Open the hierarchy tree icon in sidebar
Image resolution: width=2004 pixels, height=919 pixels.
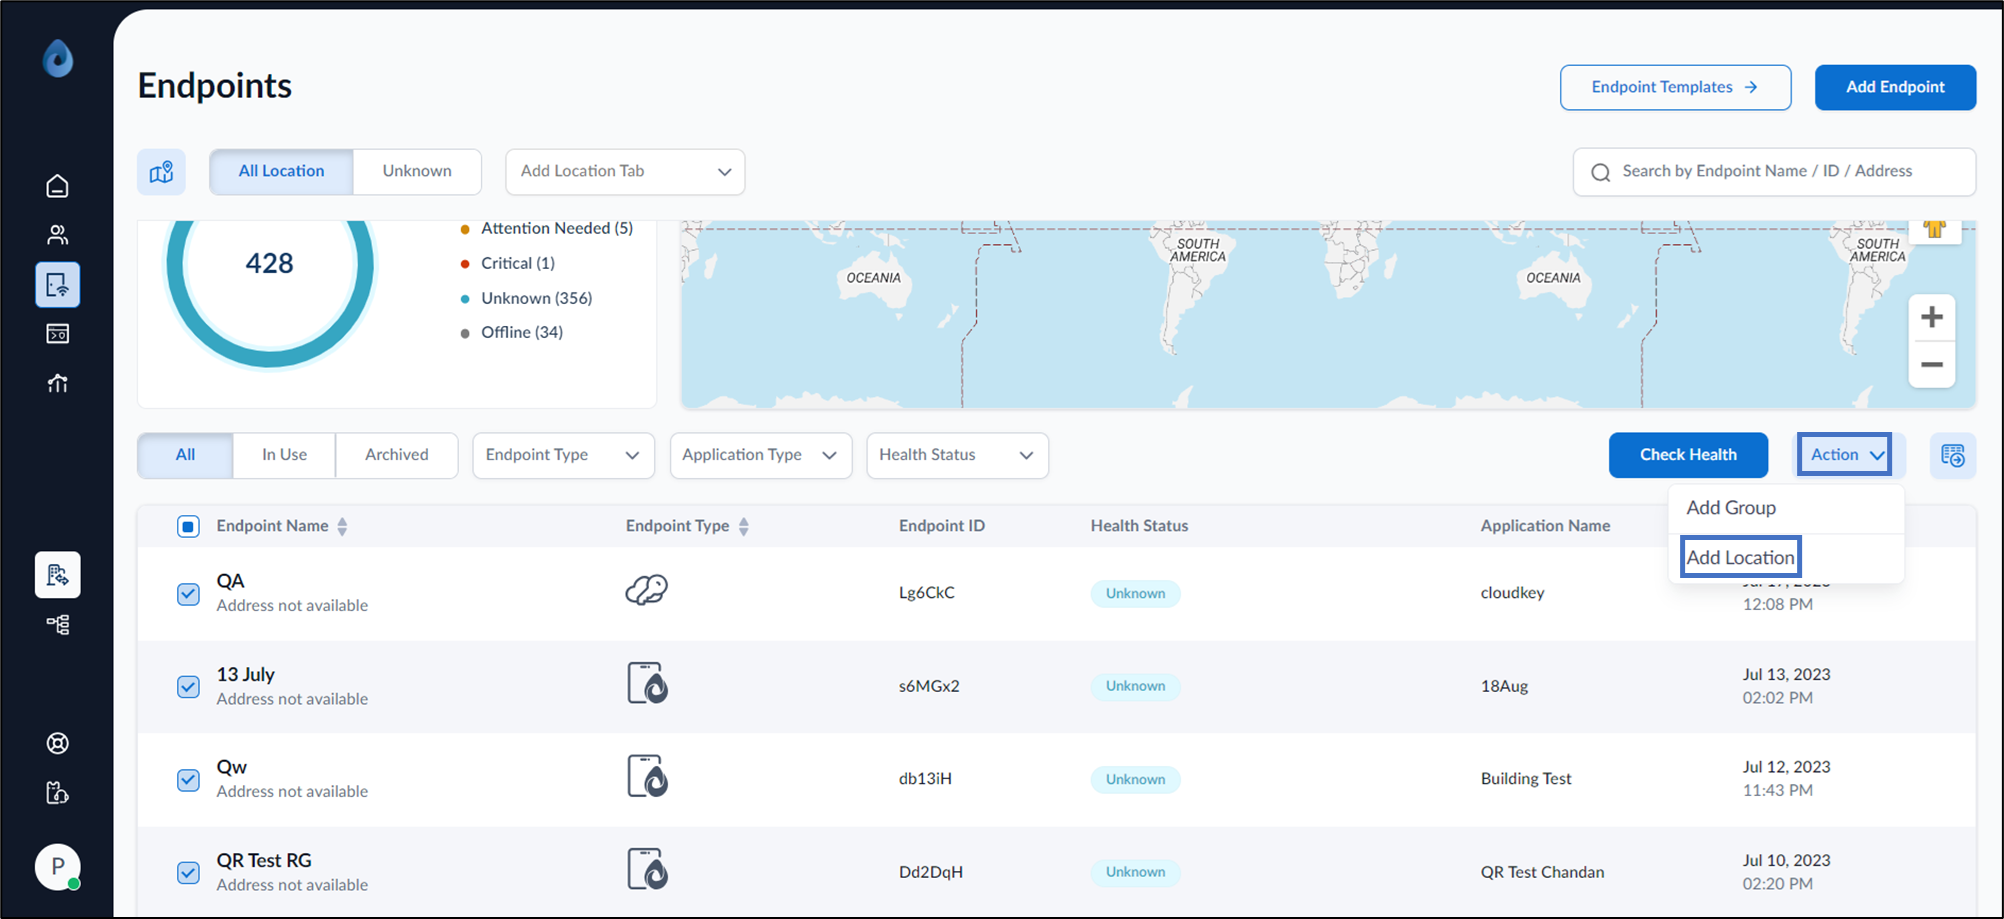coord(58,625)
